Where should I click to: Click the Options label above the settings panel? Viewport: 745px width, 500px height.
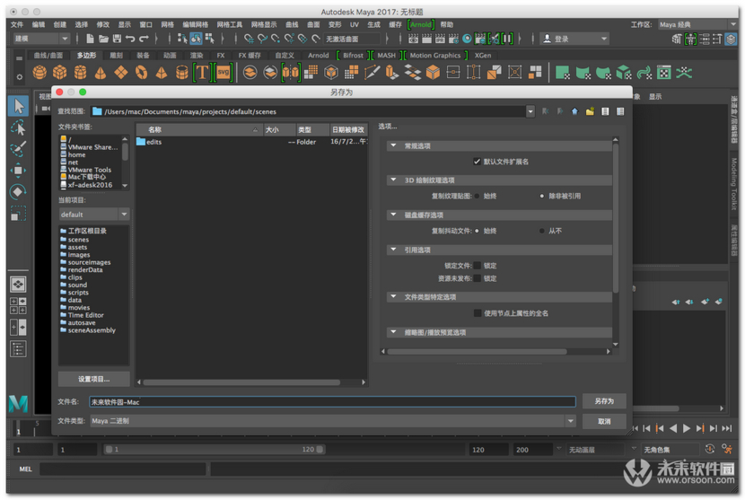pos(387,126)
